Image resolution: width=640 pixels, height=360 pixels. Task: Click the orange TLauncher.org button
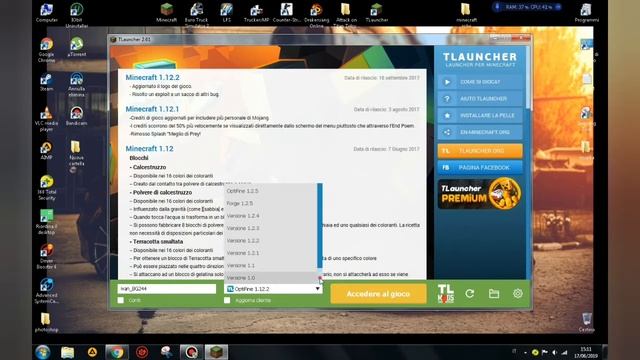pos(480,151)
